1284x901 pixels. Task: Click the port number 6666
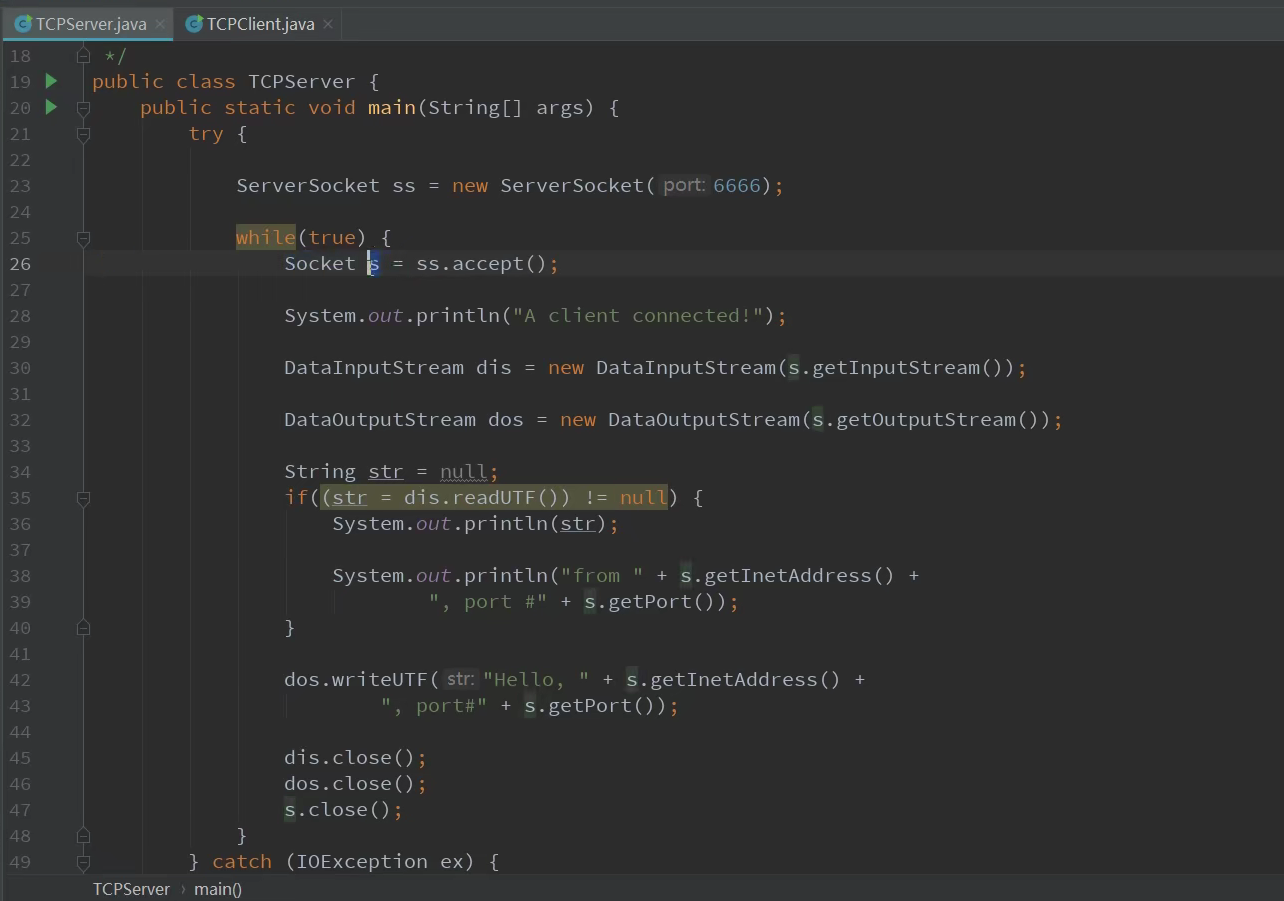737,185
